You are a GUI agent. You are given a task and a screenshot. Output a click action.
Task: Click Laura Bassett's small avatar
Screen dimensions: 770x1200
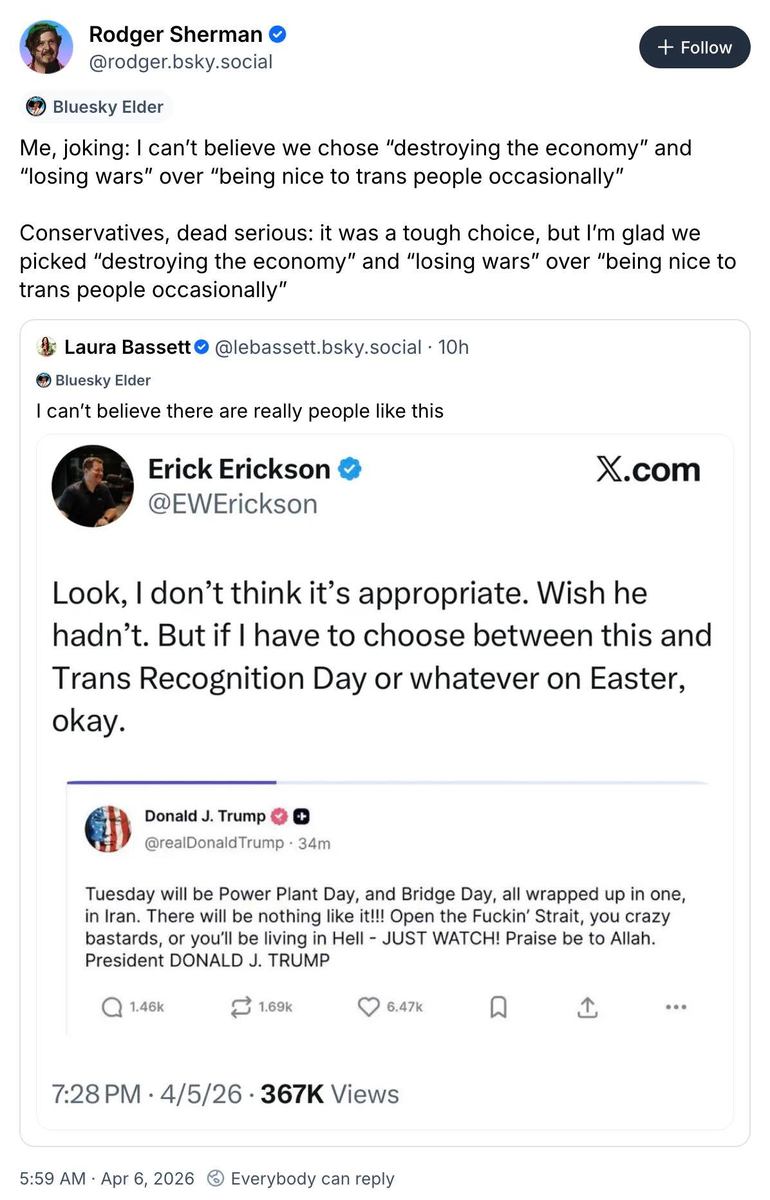coord(46,347)
